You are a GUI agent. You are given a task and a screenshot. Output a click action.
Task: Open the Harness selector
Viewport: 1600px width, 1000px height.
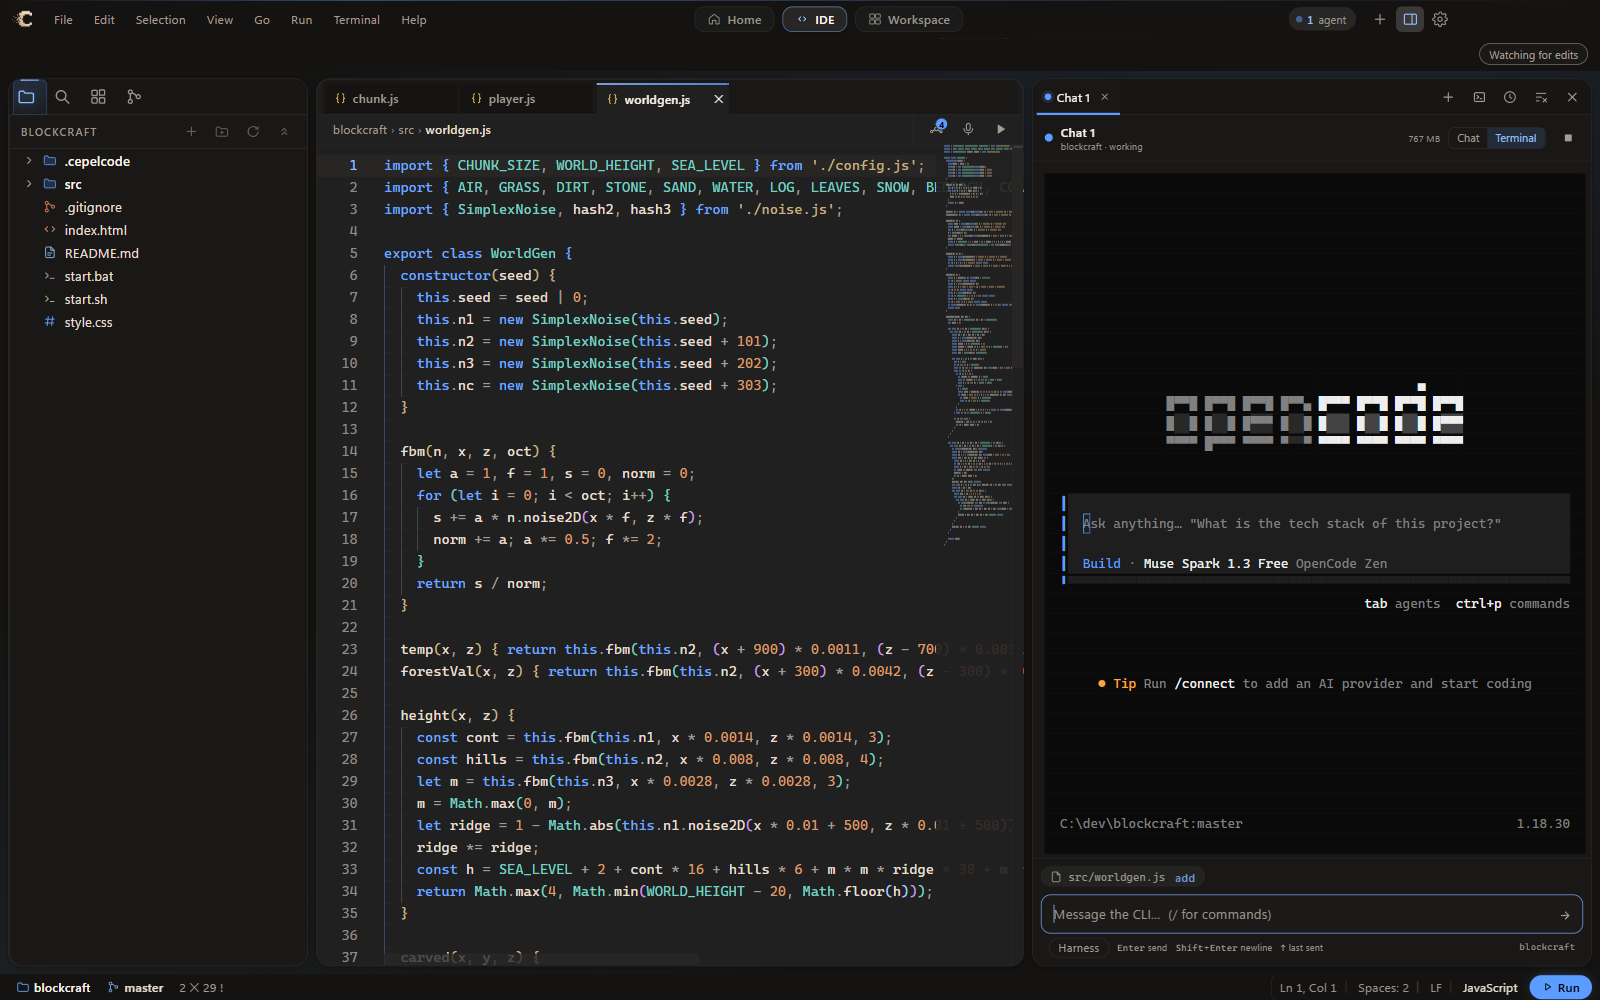coord(1078,948)
